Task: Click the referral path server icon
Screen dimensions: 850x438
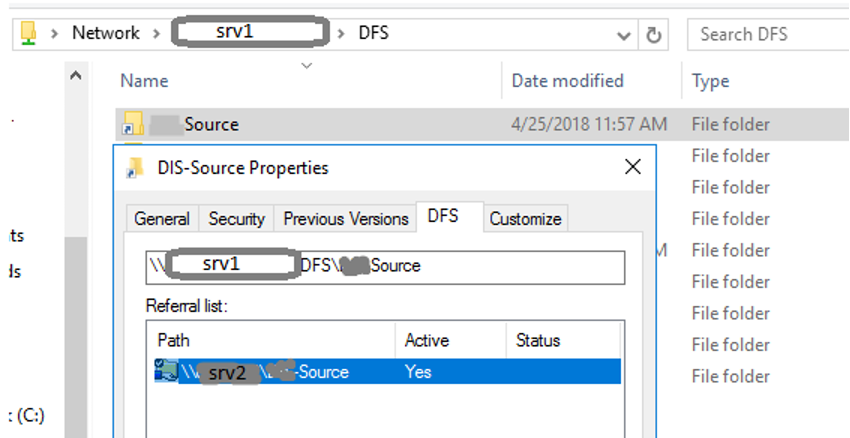Action: coord(165,371)
